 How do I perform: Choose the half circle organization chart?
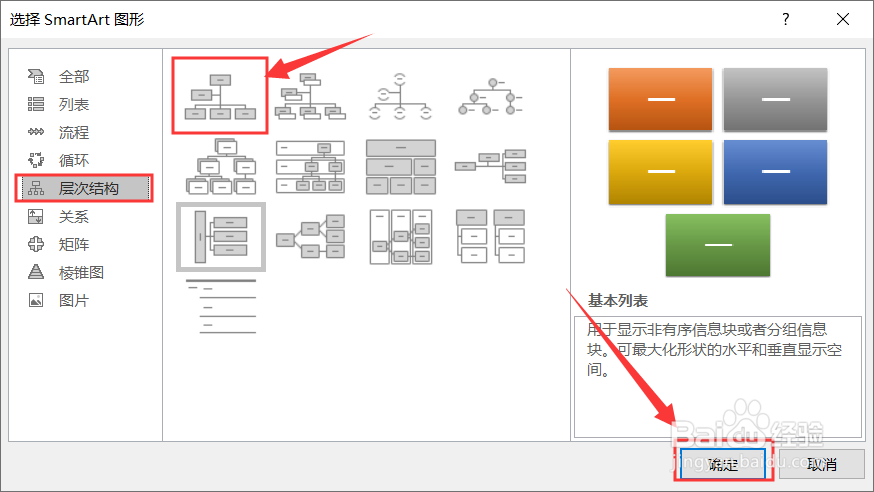click(x=400, y=96)
